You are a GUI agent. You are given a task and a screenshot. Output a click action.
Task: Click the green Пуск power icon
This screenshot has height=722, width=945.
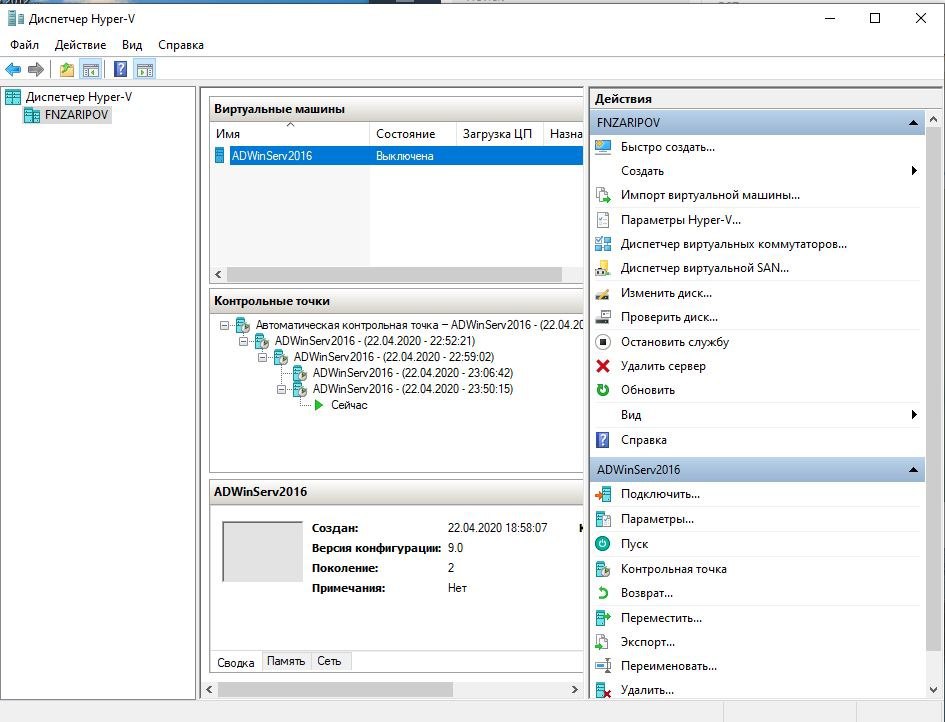[603, 544]
